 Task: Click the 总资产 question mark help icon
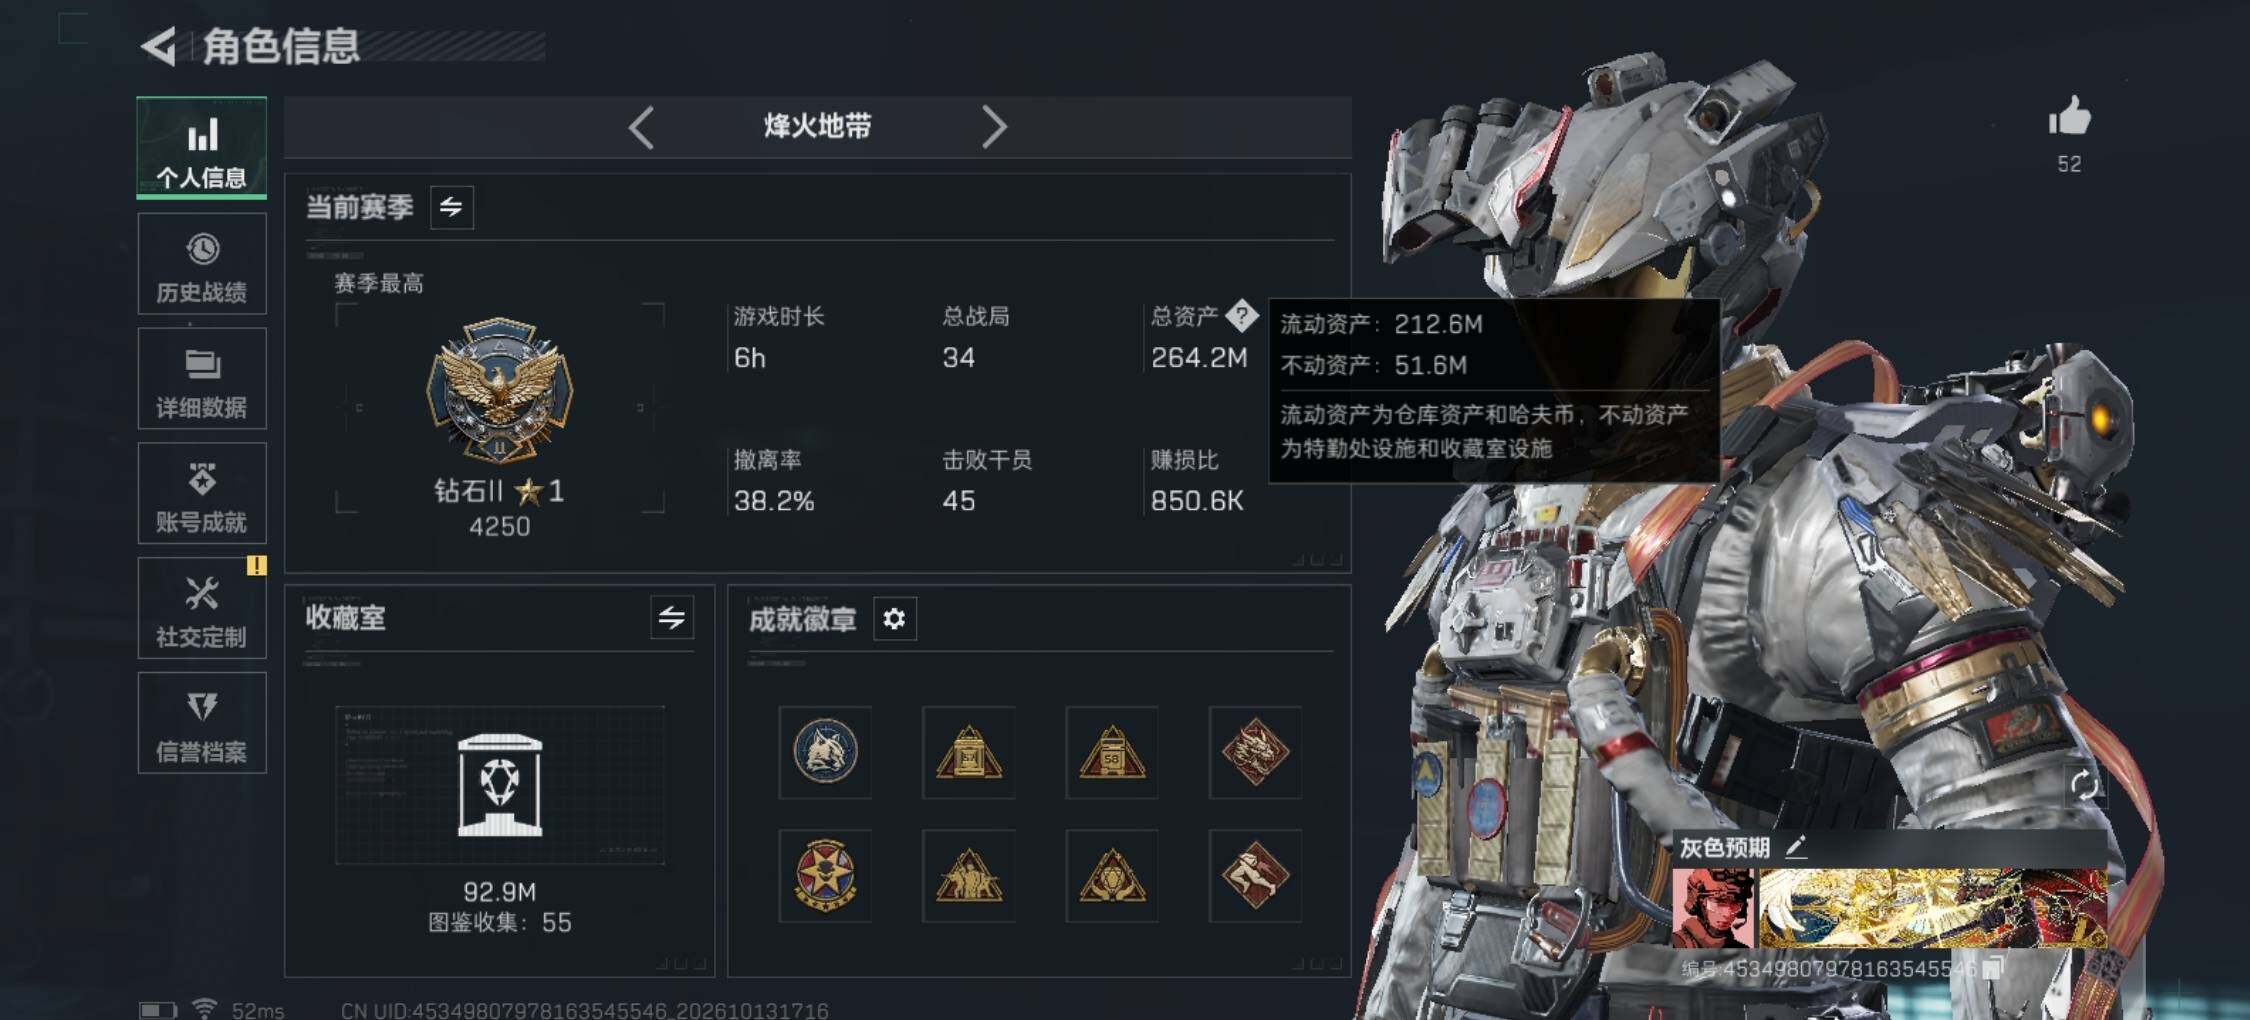[1241, 316]
